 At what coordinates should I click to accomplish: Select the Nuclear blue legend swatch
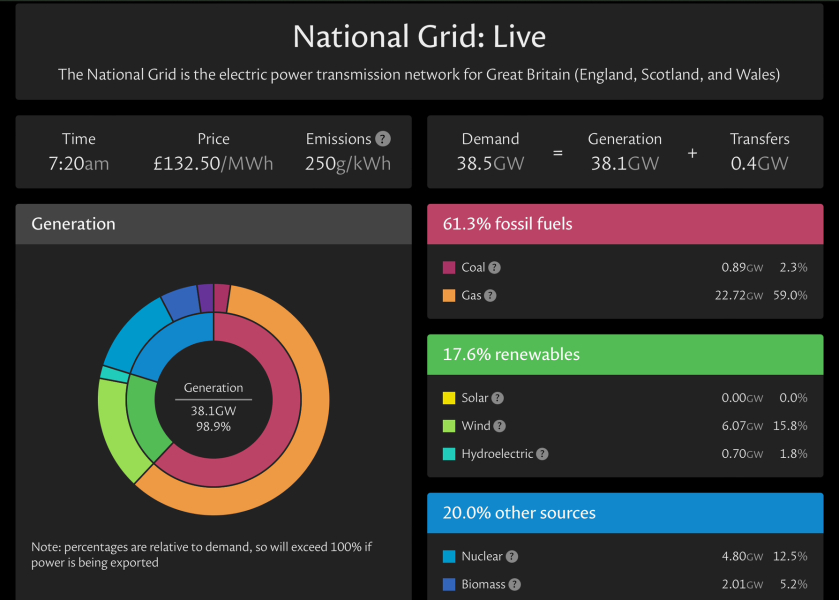tap(449, 557)
